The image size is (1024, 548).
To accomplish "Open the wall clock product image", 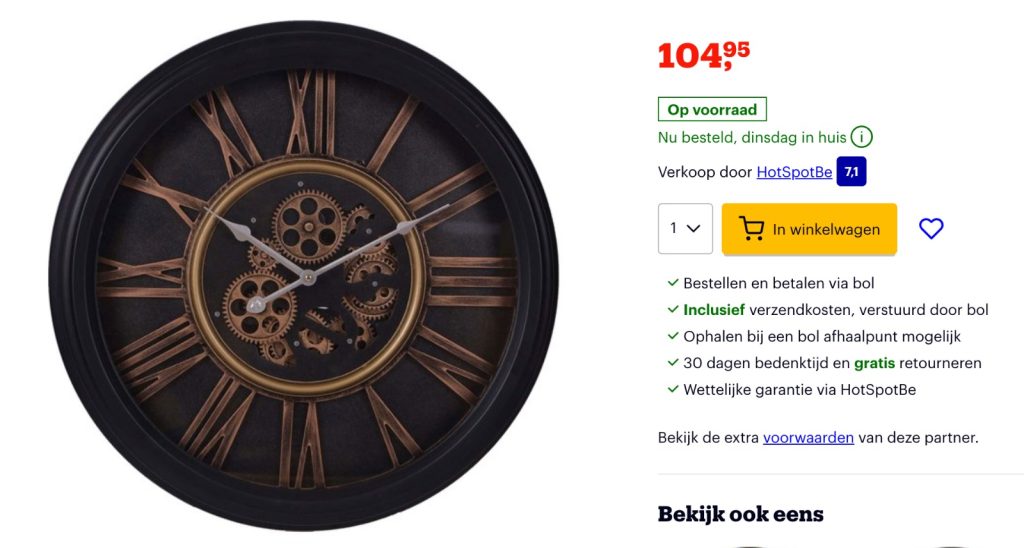I will coord(304,276).
